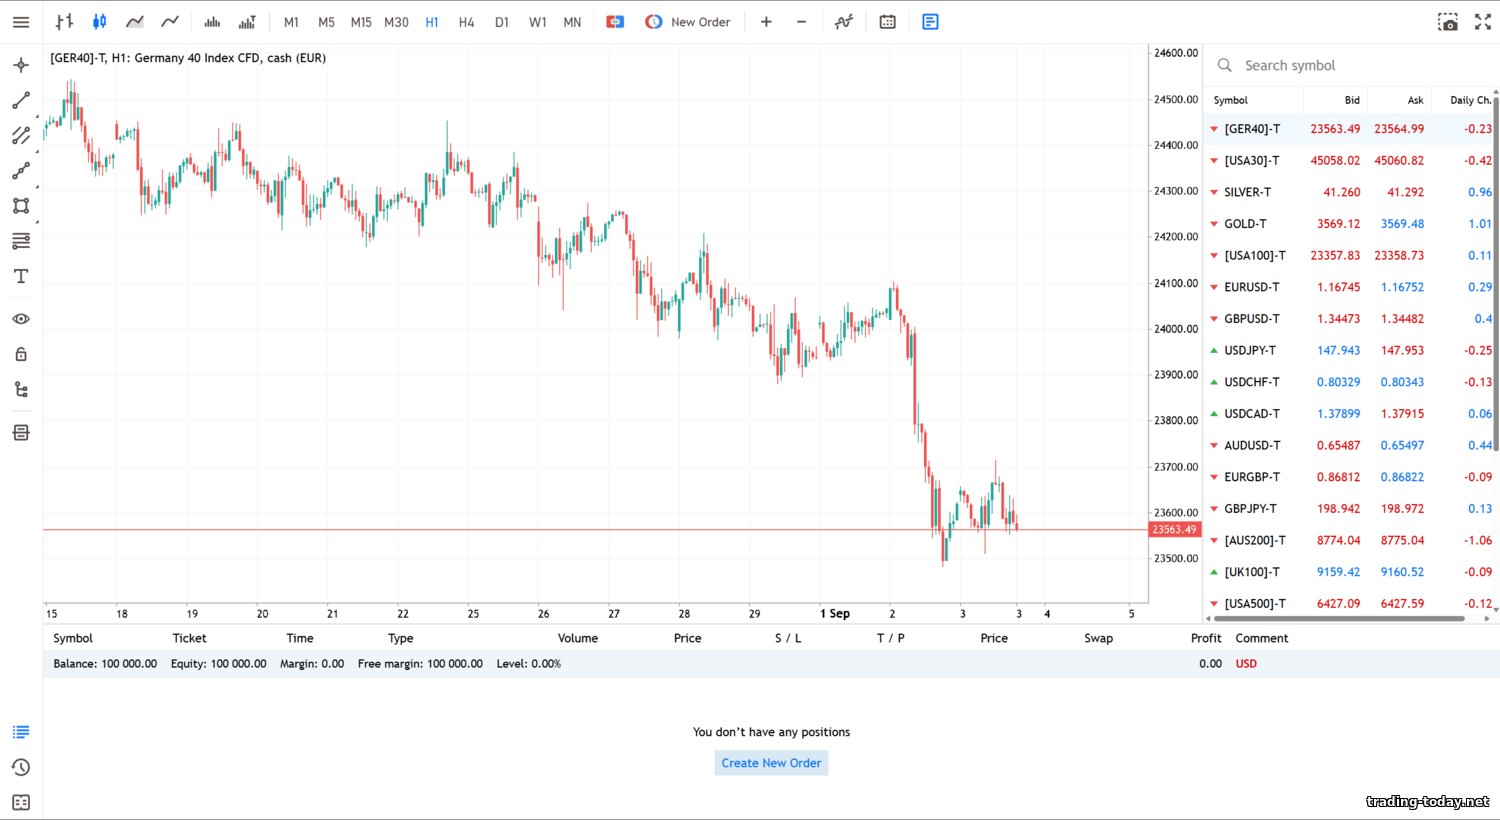Open the economic calendar
This screenshot has height=820, width=1500.
pos(887,21)
